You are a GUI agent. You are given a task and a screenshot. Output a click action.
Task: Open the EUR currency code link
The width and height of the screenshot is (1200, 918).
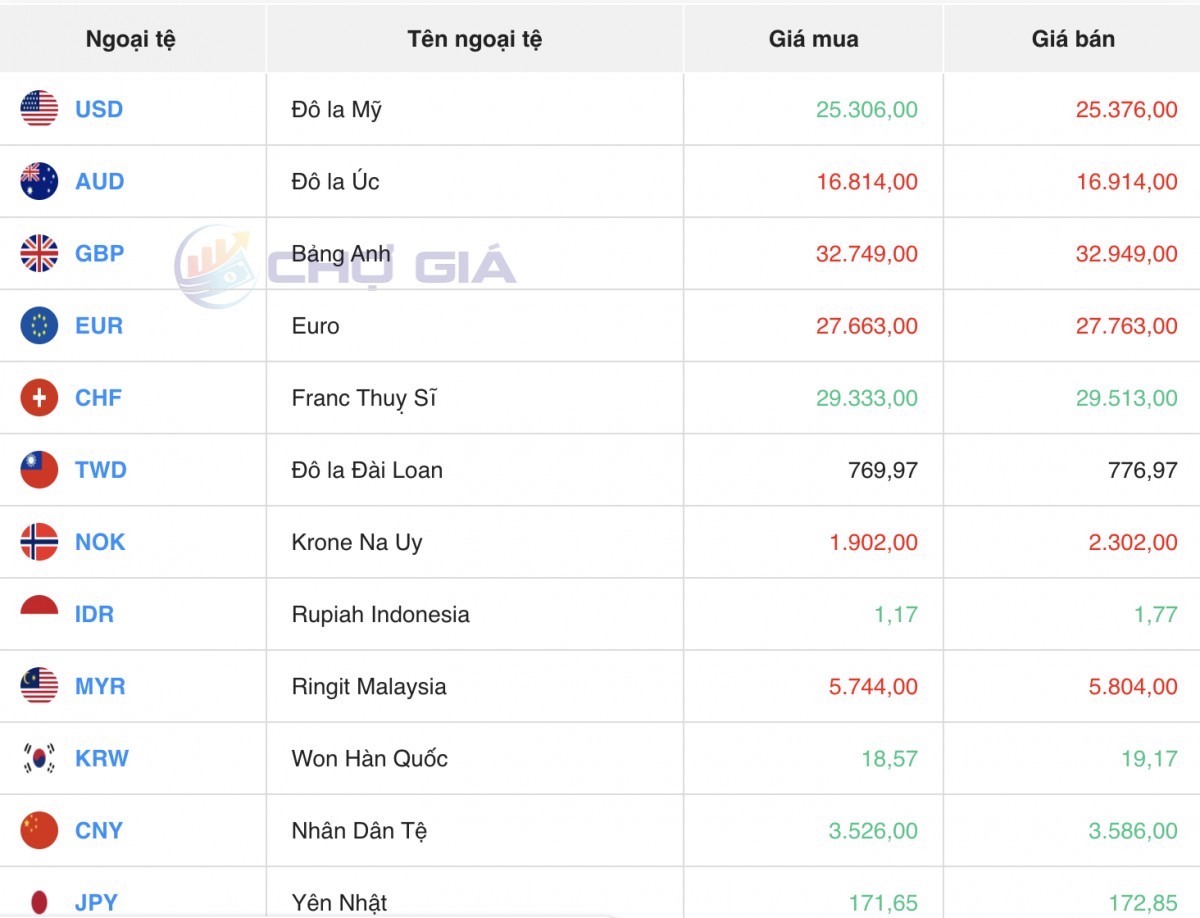(x=99, y=325)
